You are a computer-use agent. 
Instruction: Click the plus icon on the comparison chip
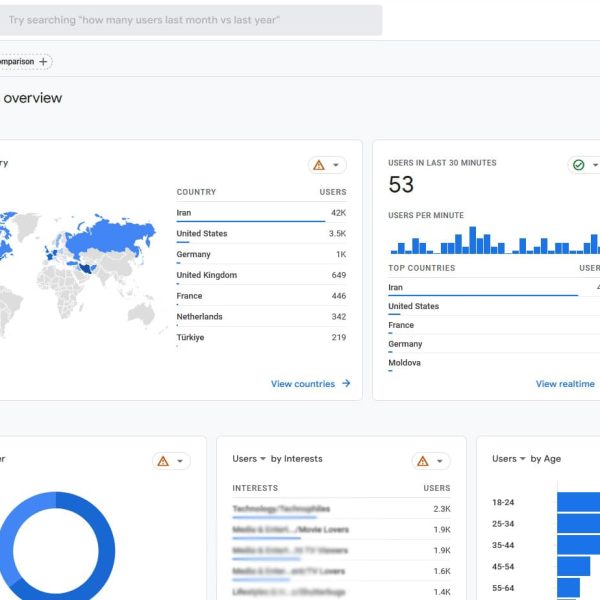coord(43,62)
